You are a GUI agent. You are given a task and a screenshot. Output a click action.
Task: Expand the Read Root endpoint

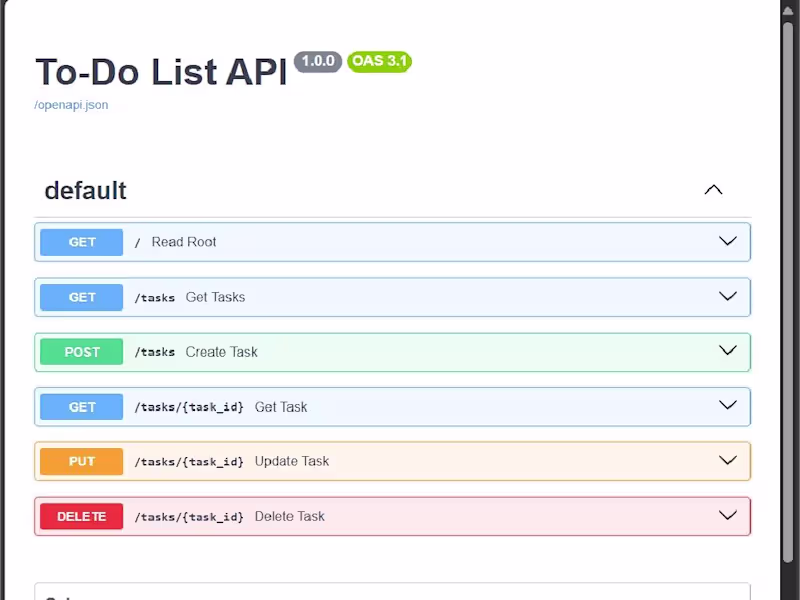point(728,241)
